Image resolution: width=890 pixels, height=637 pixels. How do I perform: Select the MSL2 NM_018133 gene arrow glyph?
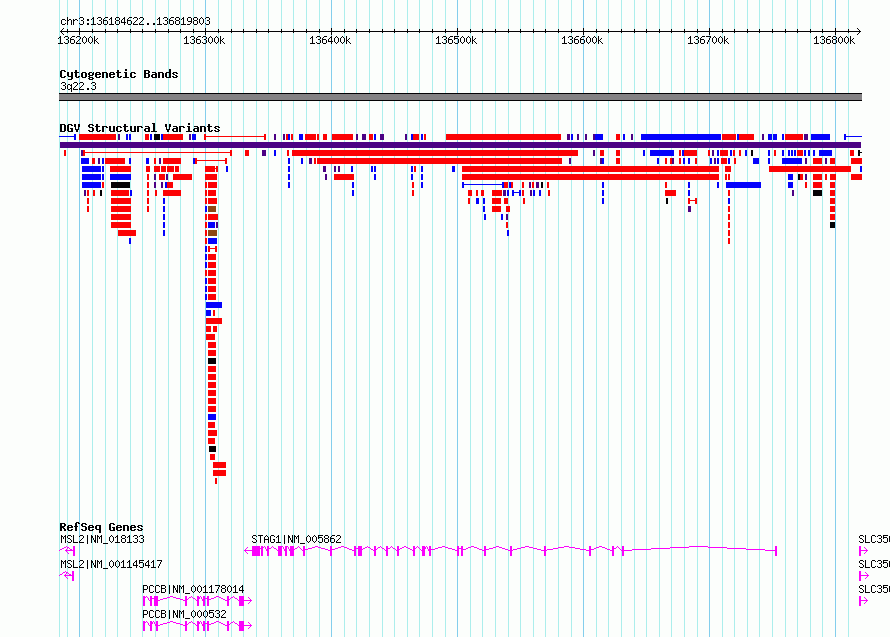point(67,551)
